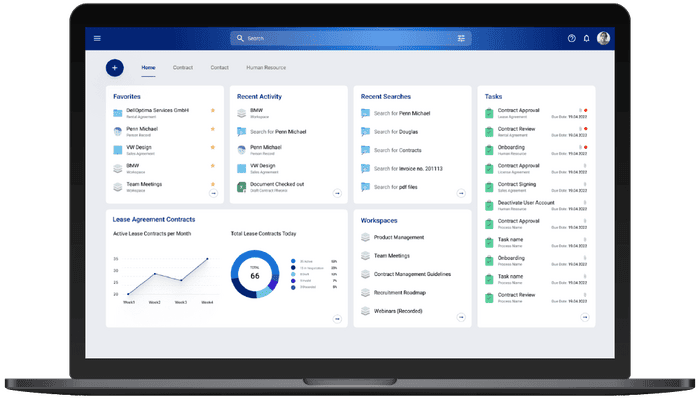The width and height of the screenshot is (700, 399).
Task: Click BMW workspace icon in Recent Activity
Action: [x=242, y=113]
